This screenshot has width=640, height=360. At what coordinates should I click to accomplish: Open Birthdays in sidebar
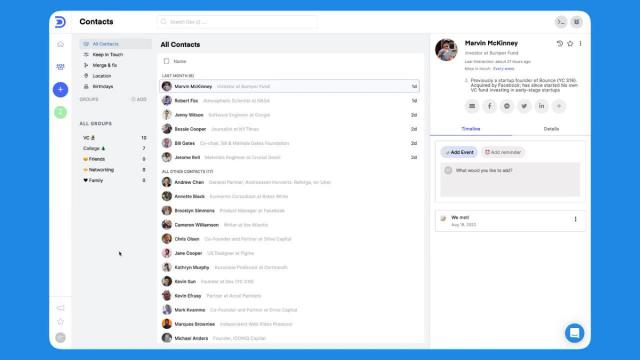pyautogui.click(x=116, y=87)
